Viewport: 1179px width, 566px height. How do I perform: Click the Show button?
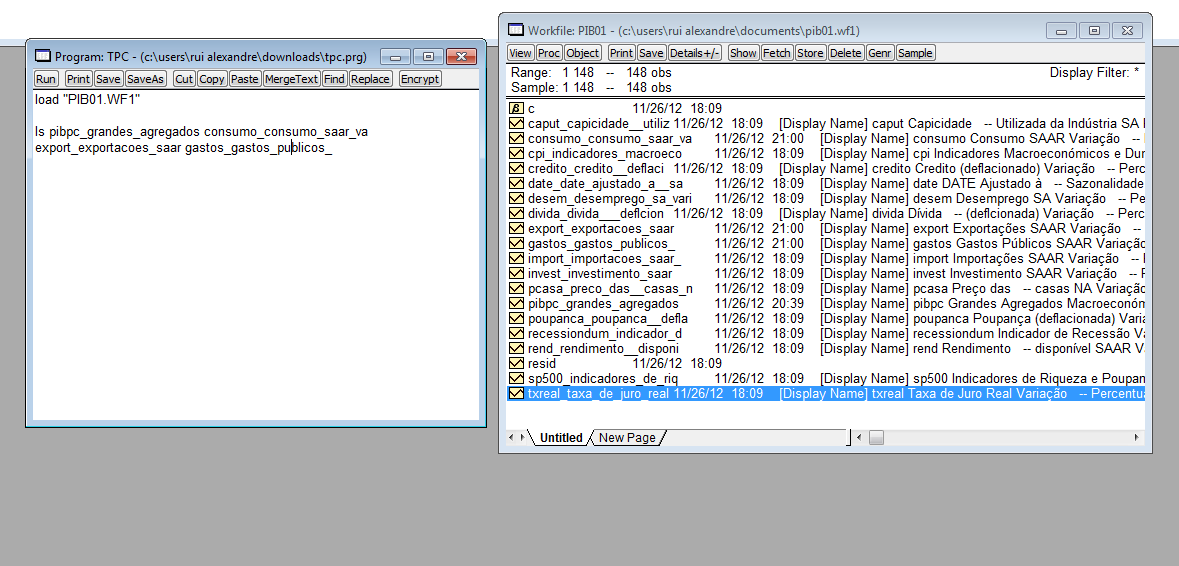[744, 53]
